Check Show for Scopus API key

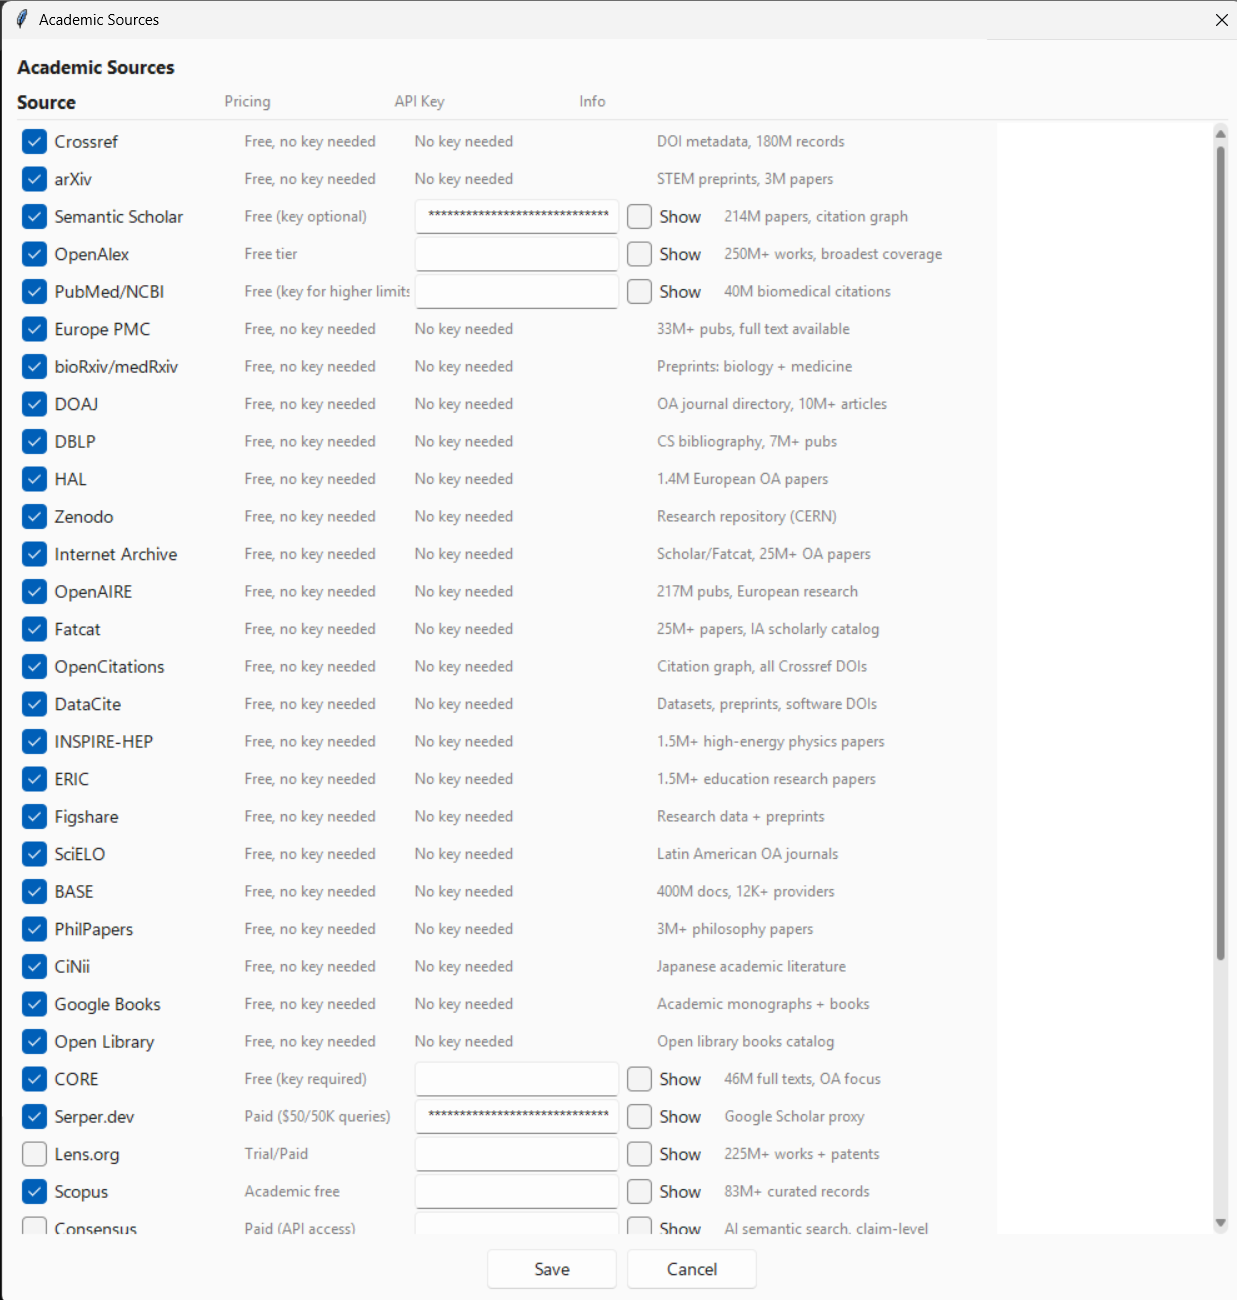pos(640,1192)
